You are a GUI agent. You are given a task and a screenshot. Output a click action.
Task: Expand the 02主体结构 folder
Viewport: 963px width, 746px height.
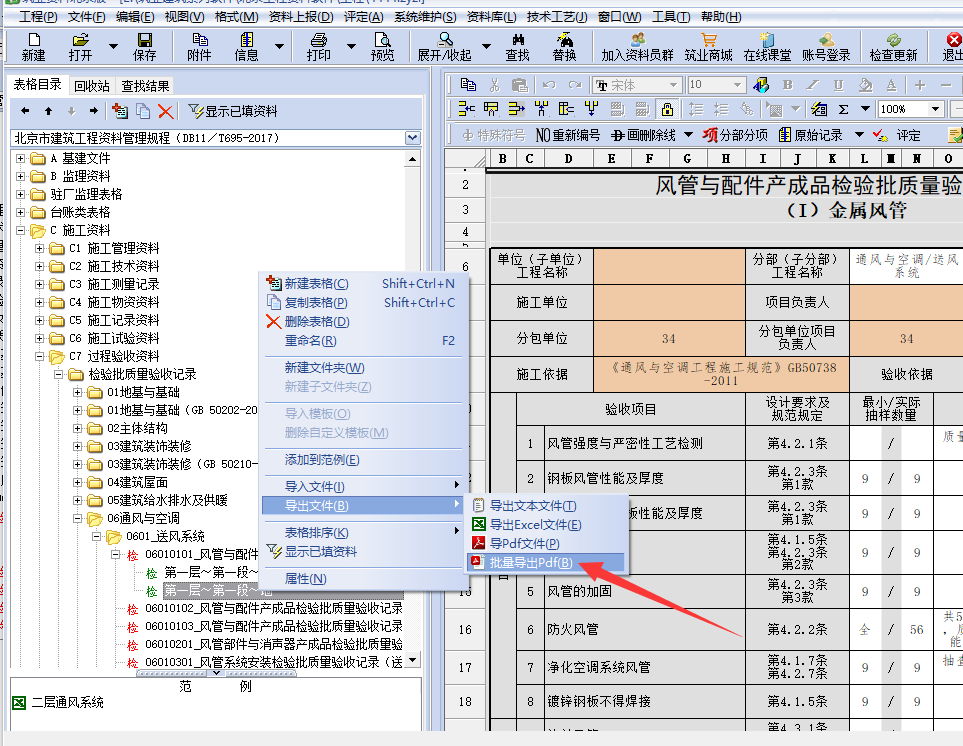77,428
